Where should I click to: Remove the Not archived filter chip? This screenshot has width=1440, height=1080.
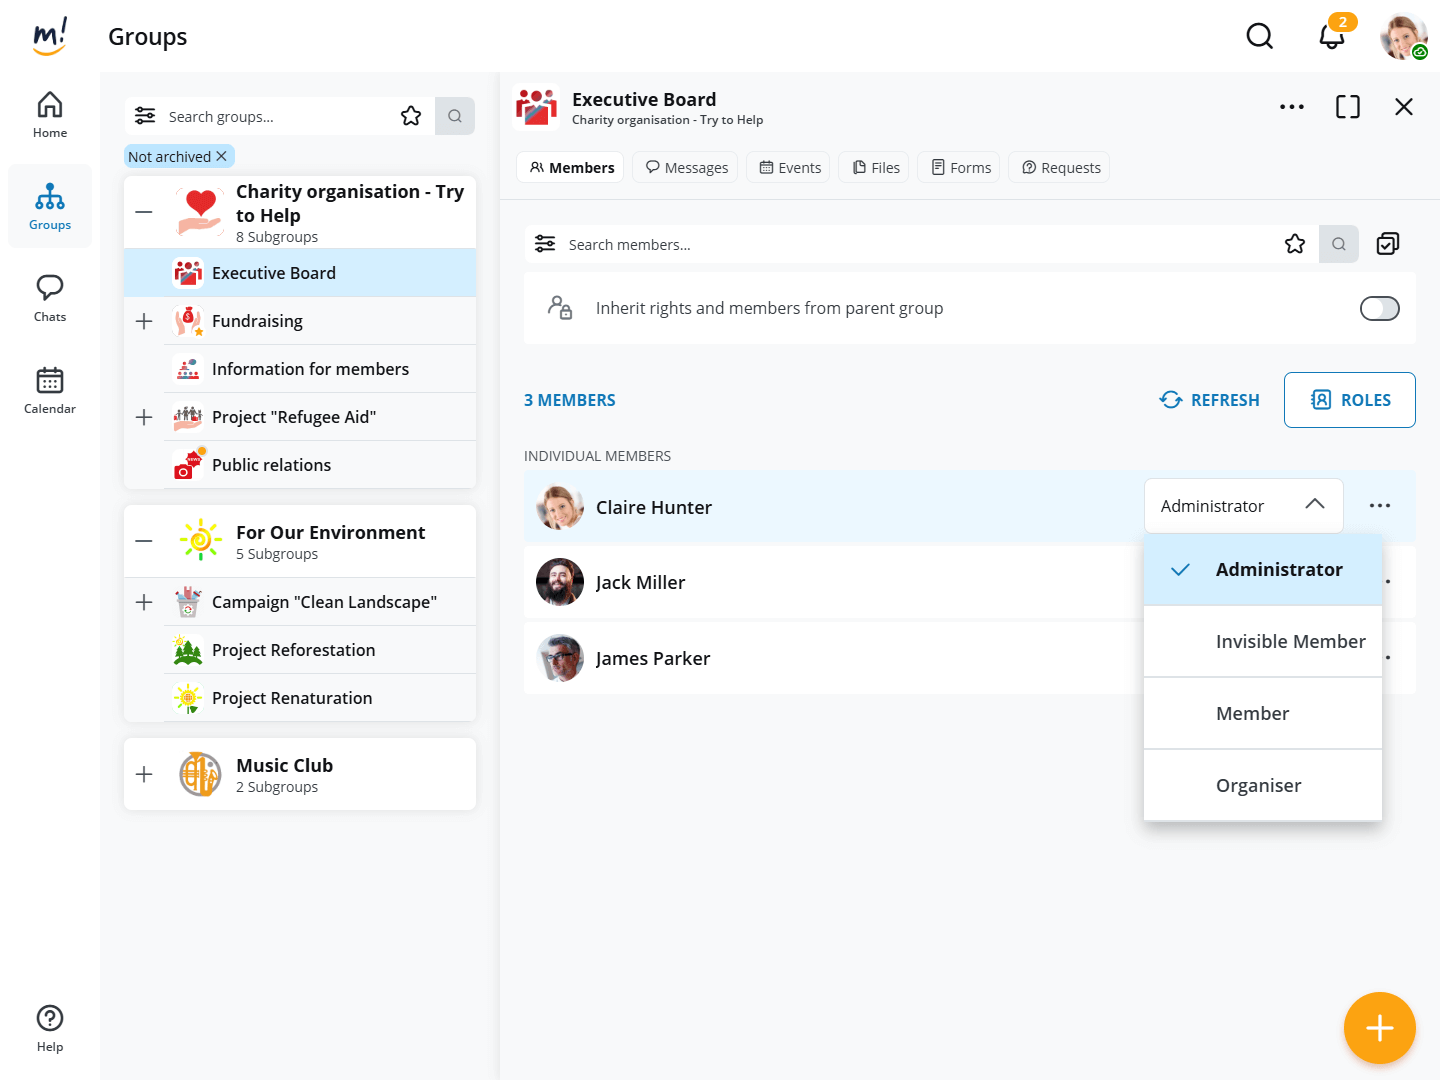(x=222, y=156)
